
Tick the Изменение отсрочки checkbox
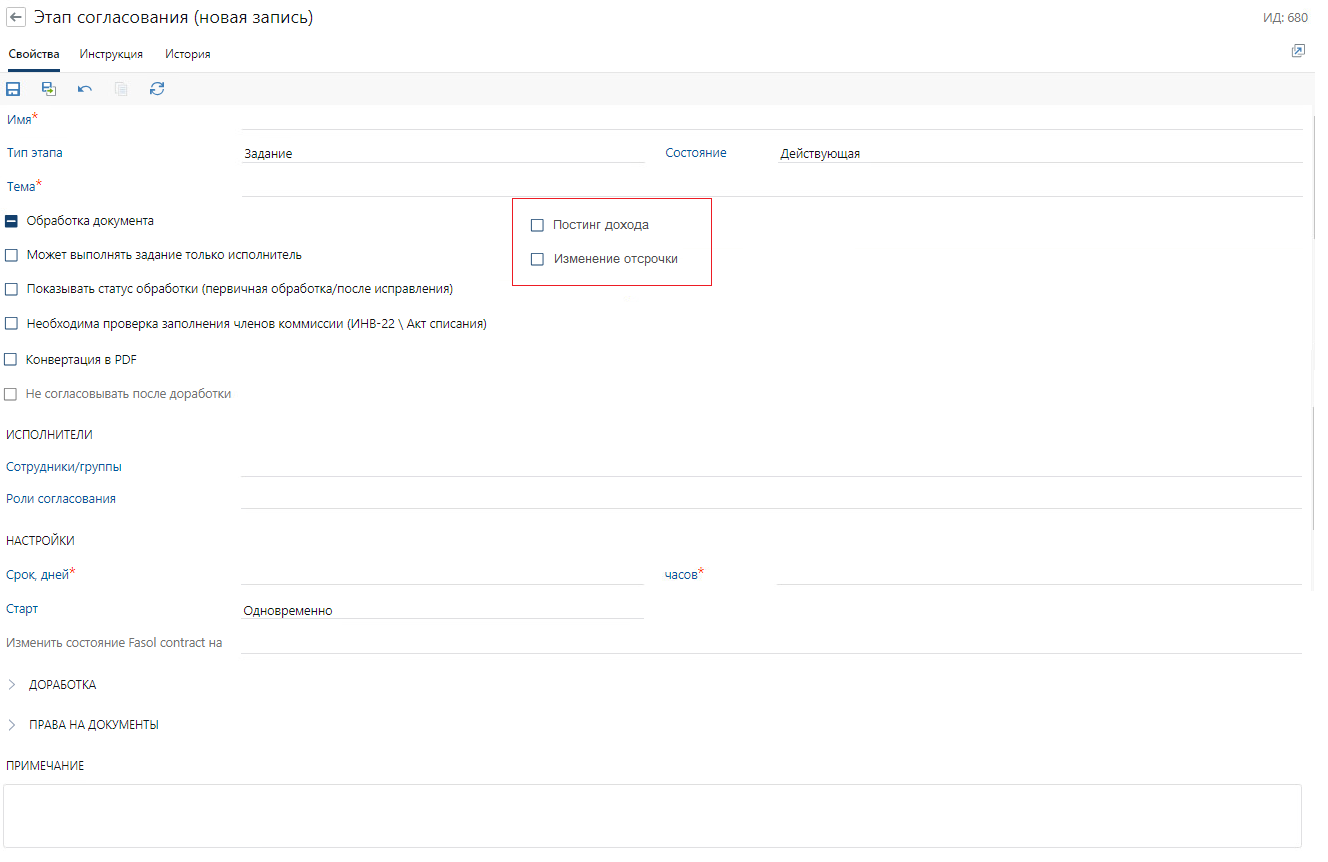pyautogui.click(x=537, y=259)
